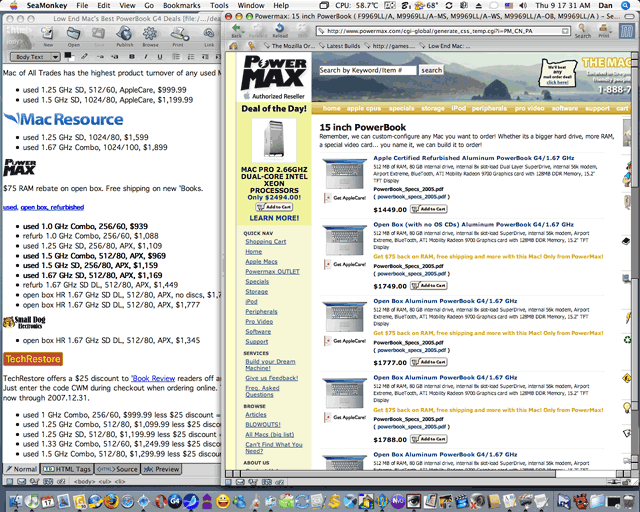Switch to the Preview tab

(162, 469)
